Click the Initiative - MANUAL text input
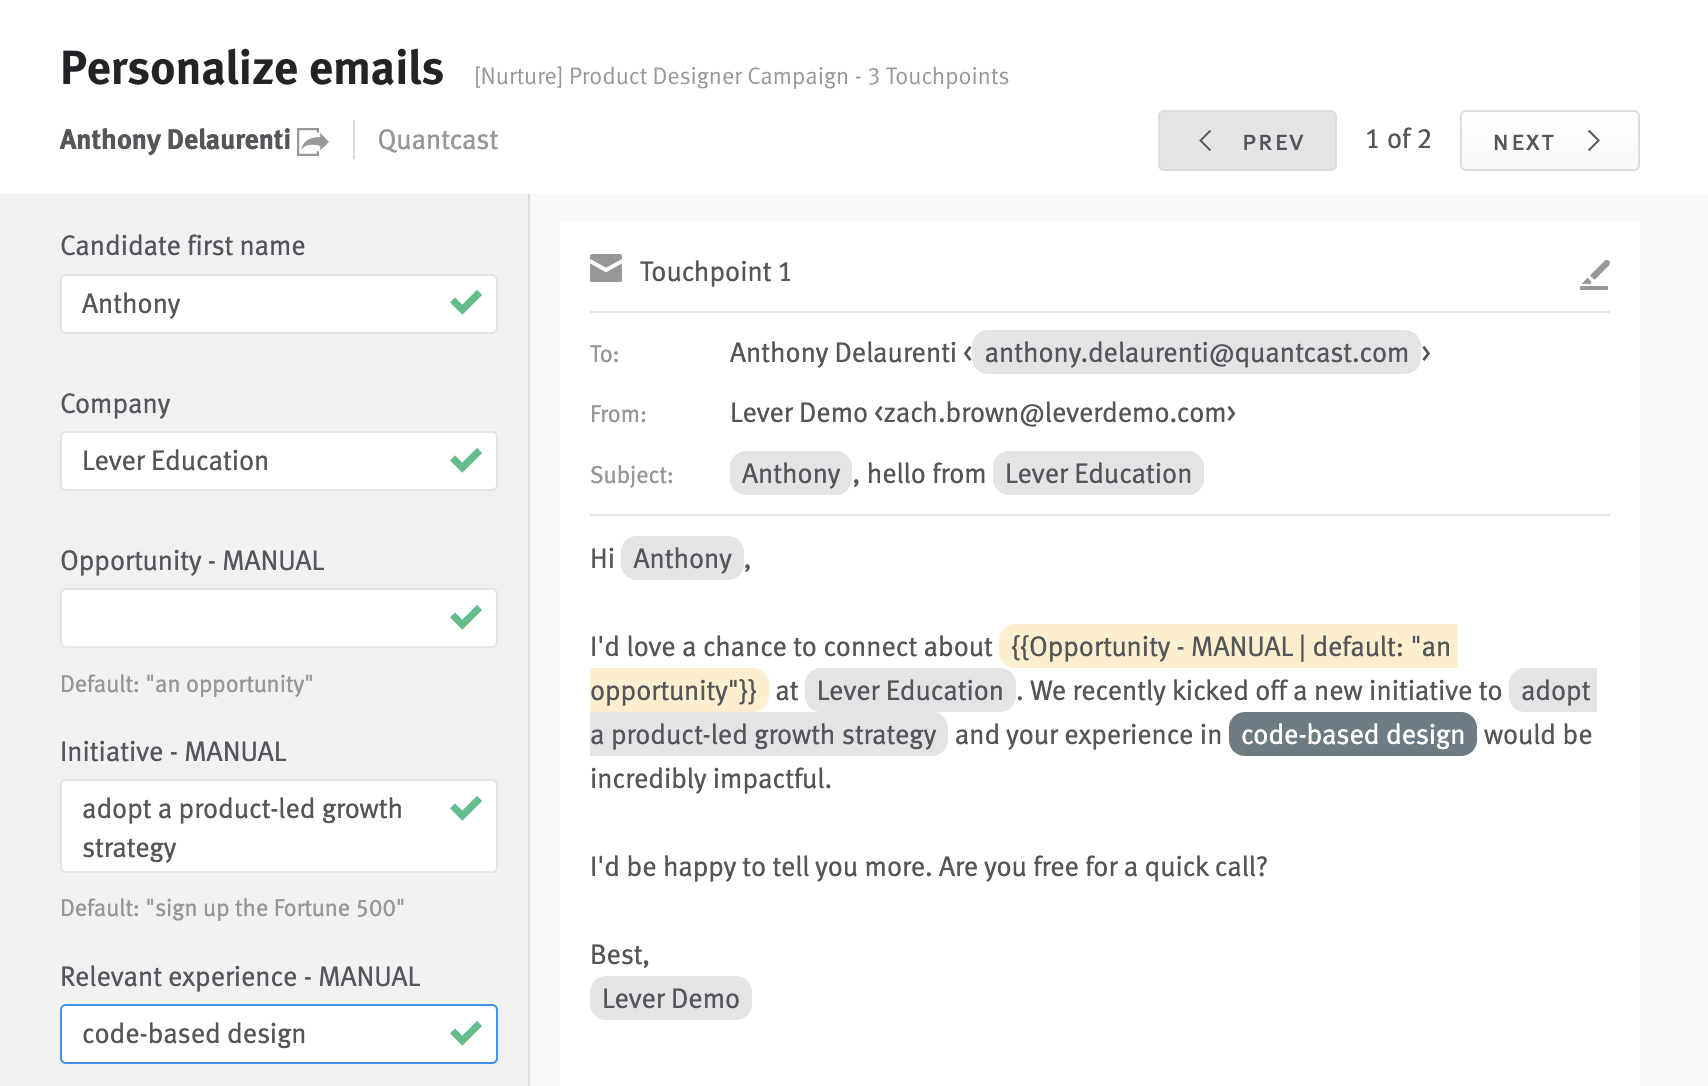Image resolution: width=1708 pixels, height=1086 pixels. click(279, 826)
